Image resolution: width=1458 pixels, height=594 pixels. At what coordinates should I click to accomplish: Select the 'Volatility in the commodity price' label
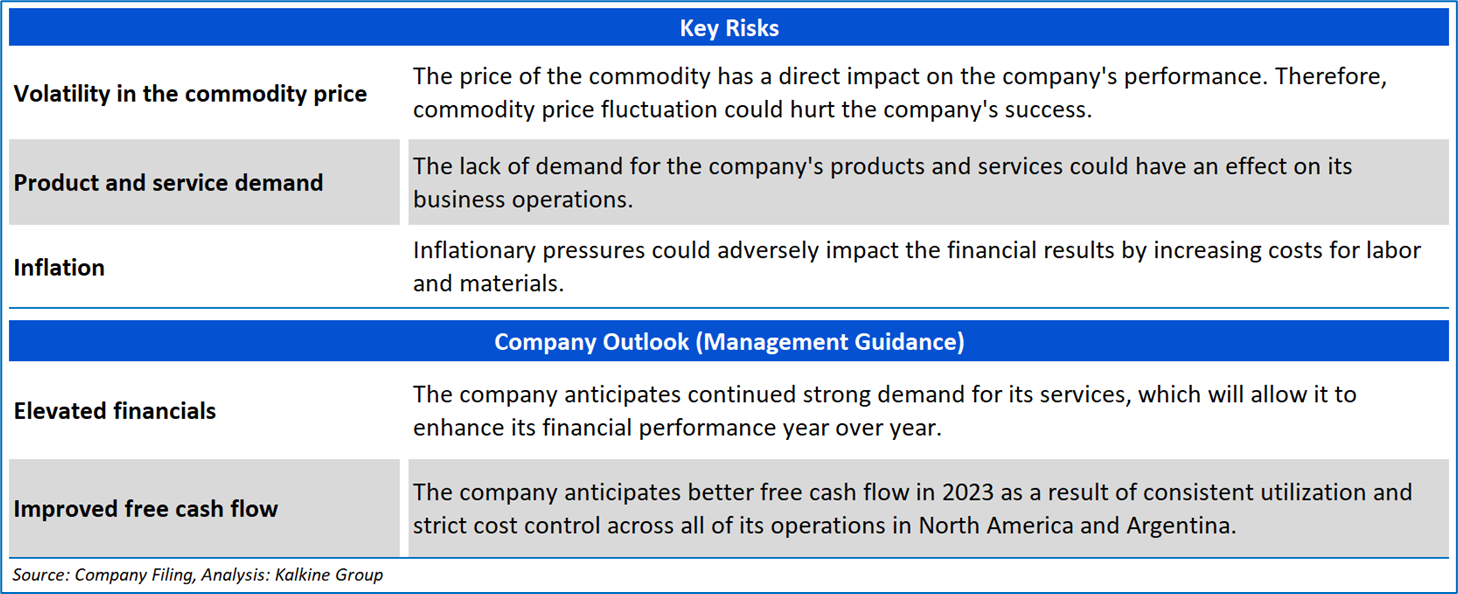click(x=190, y=94)
